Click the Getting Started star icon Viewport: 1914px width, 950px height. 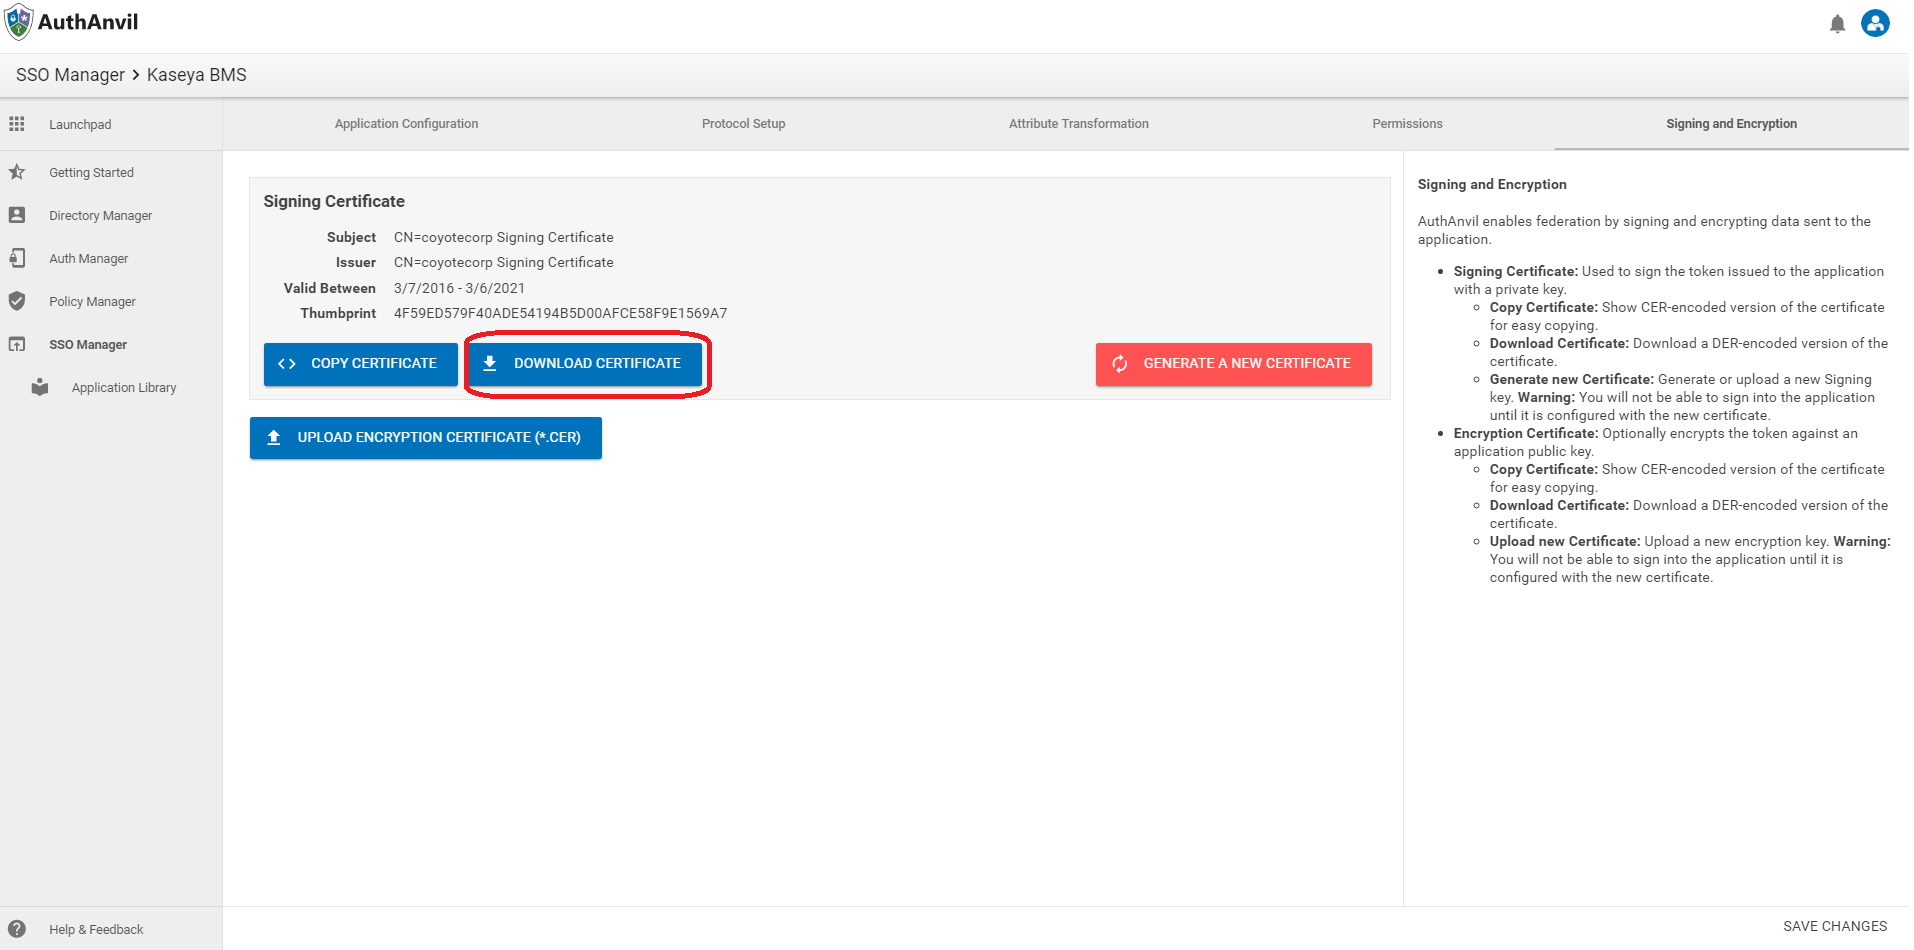click(17, 172)
